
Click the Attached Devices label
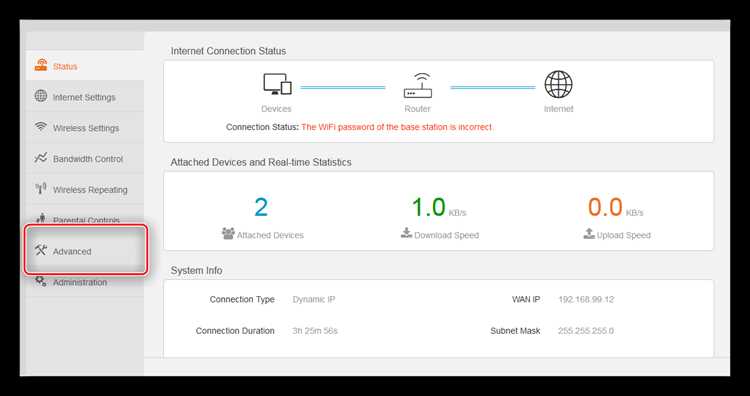click(x=270, y=235)
